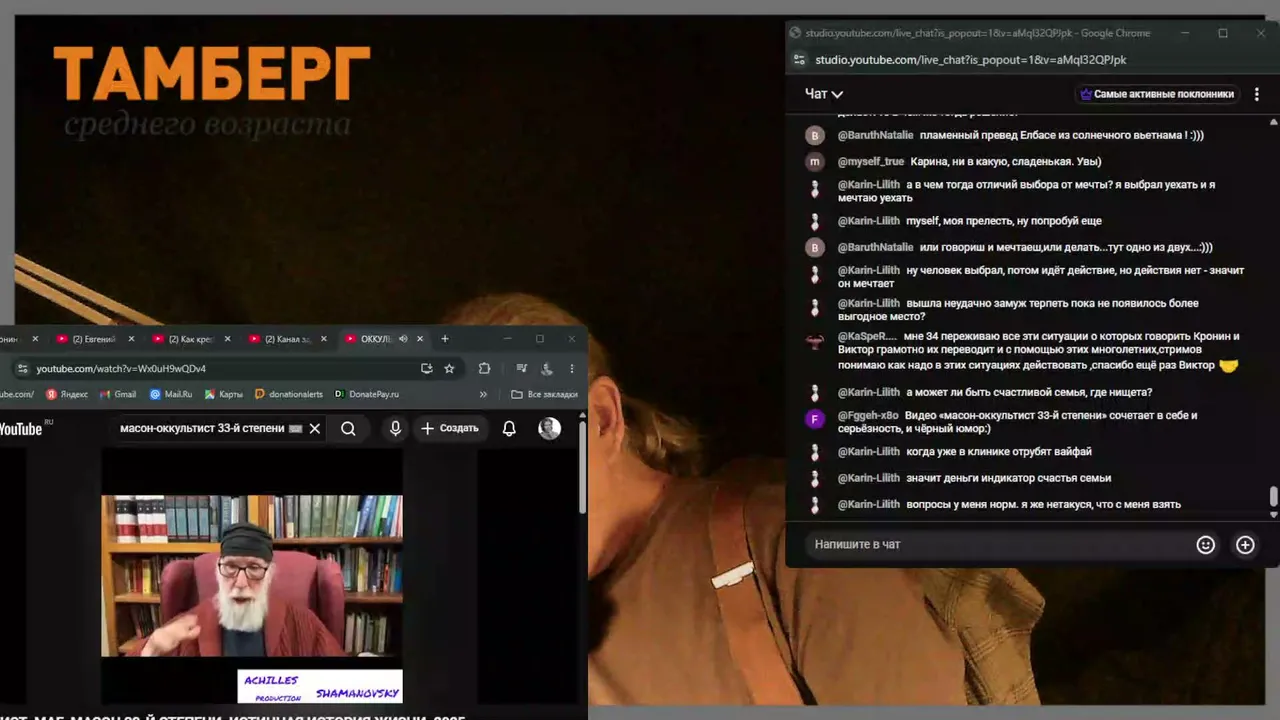1280x720 pixels.
Task: Start YouTube voice search with microphone
Action: [395, 428]
